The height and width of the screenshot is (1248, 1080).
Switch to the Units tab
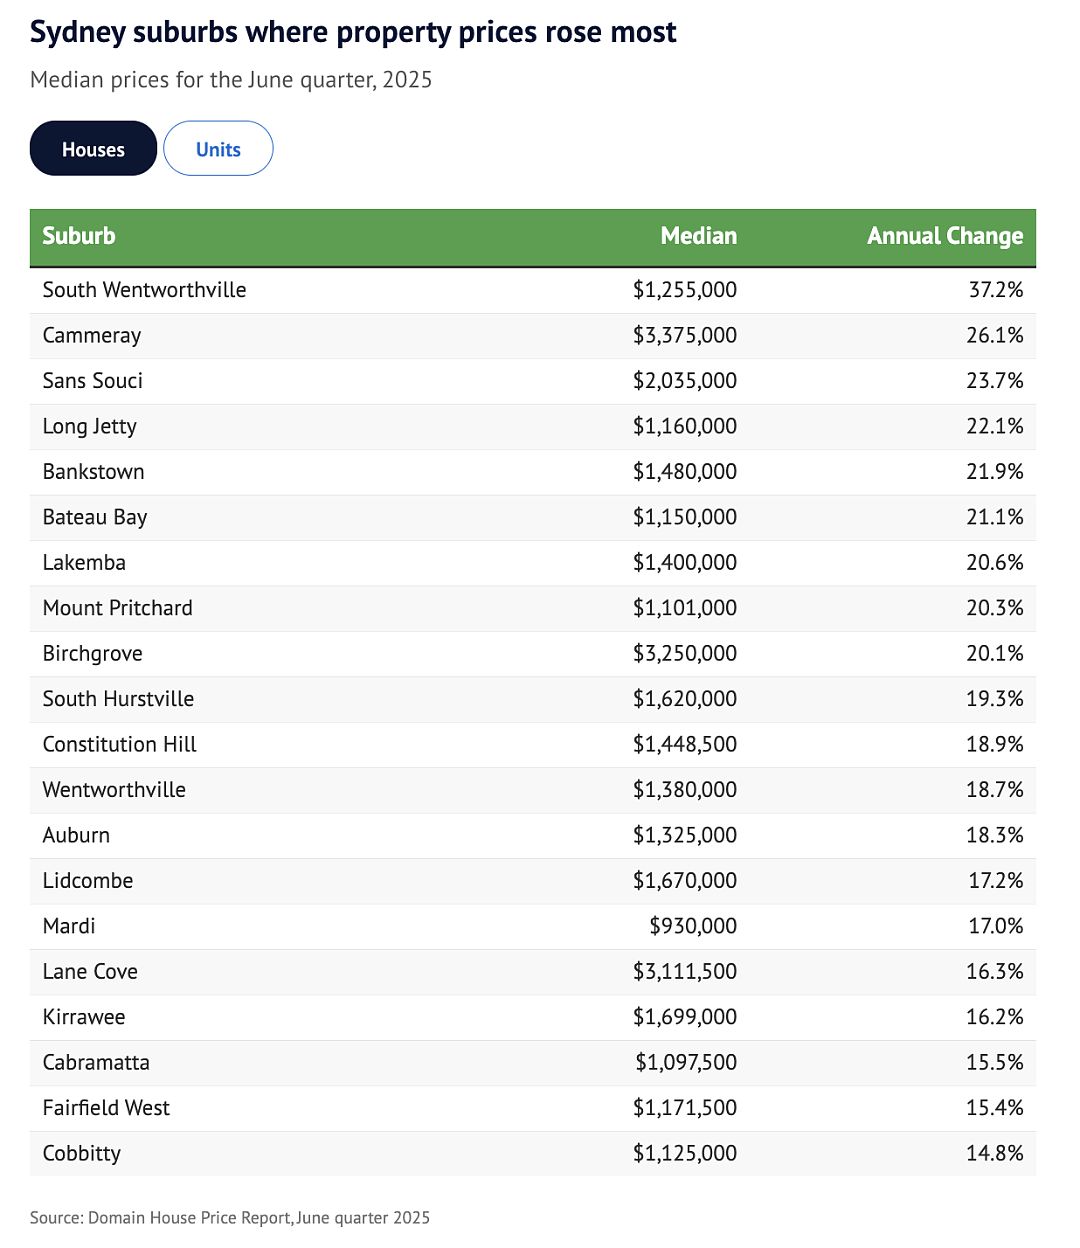click(218, 149)
